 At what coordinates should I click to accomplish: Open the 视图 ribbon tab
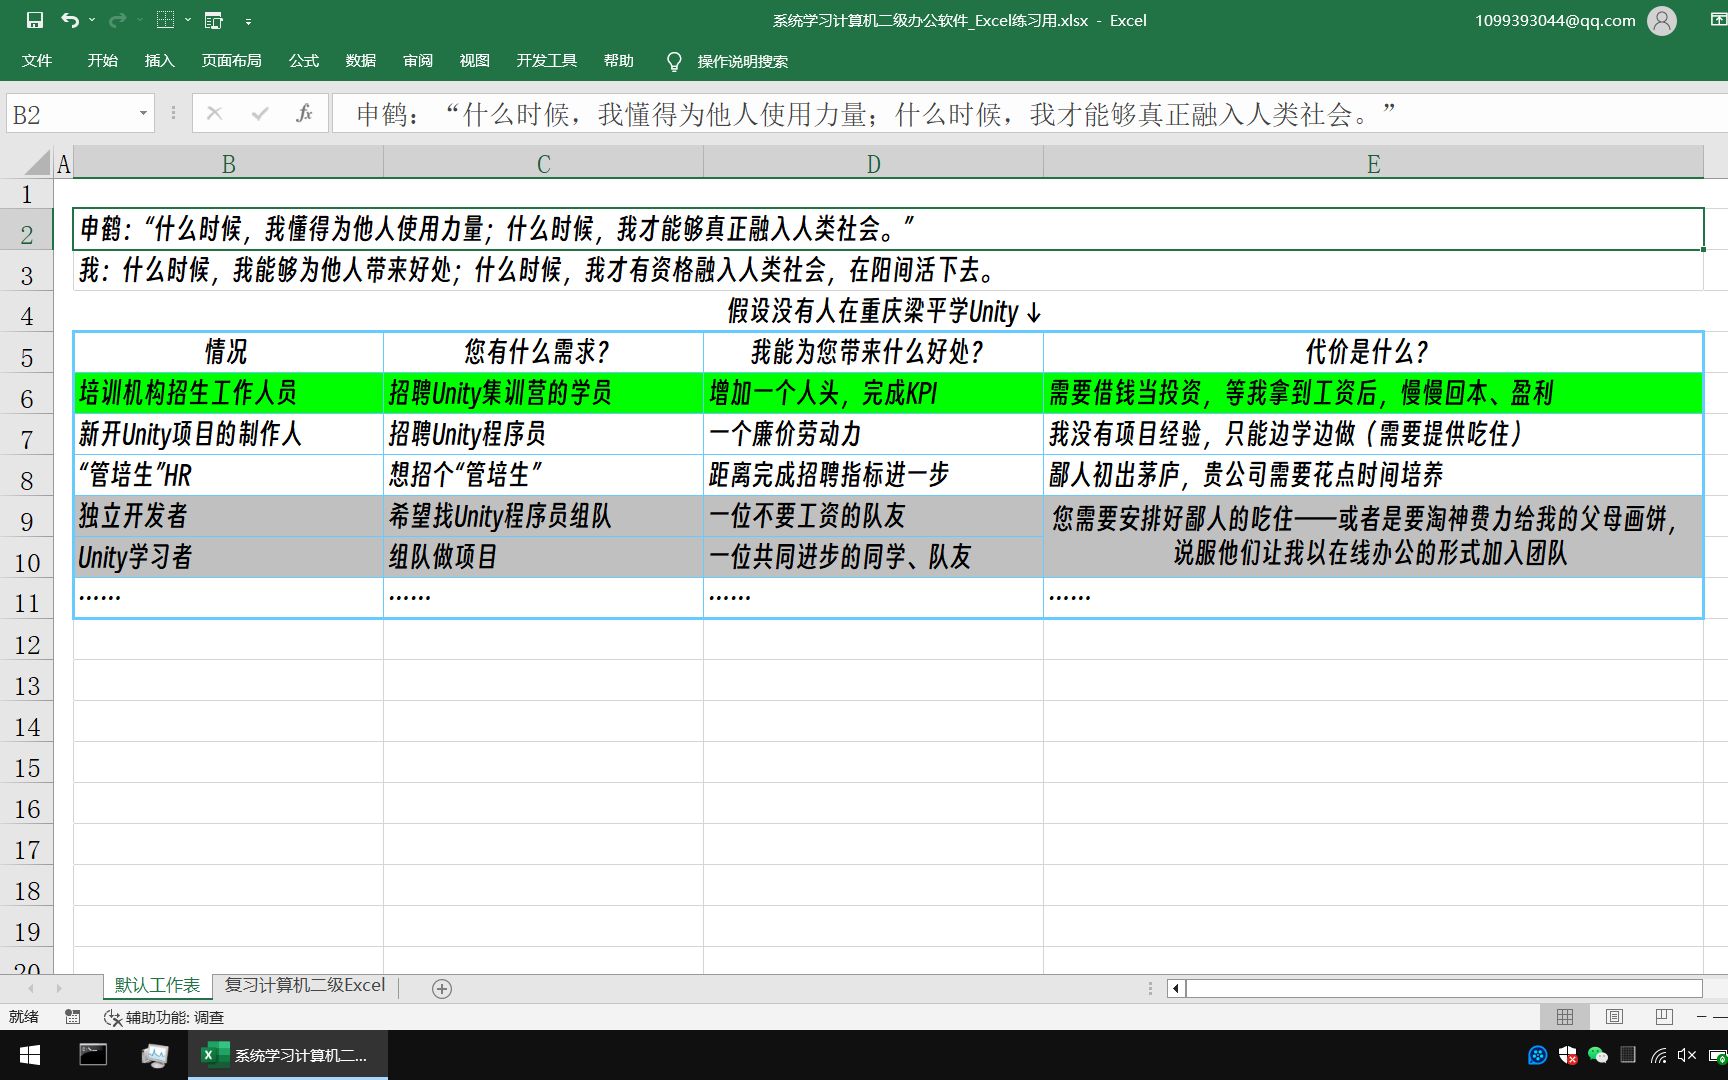[475, 61]
